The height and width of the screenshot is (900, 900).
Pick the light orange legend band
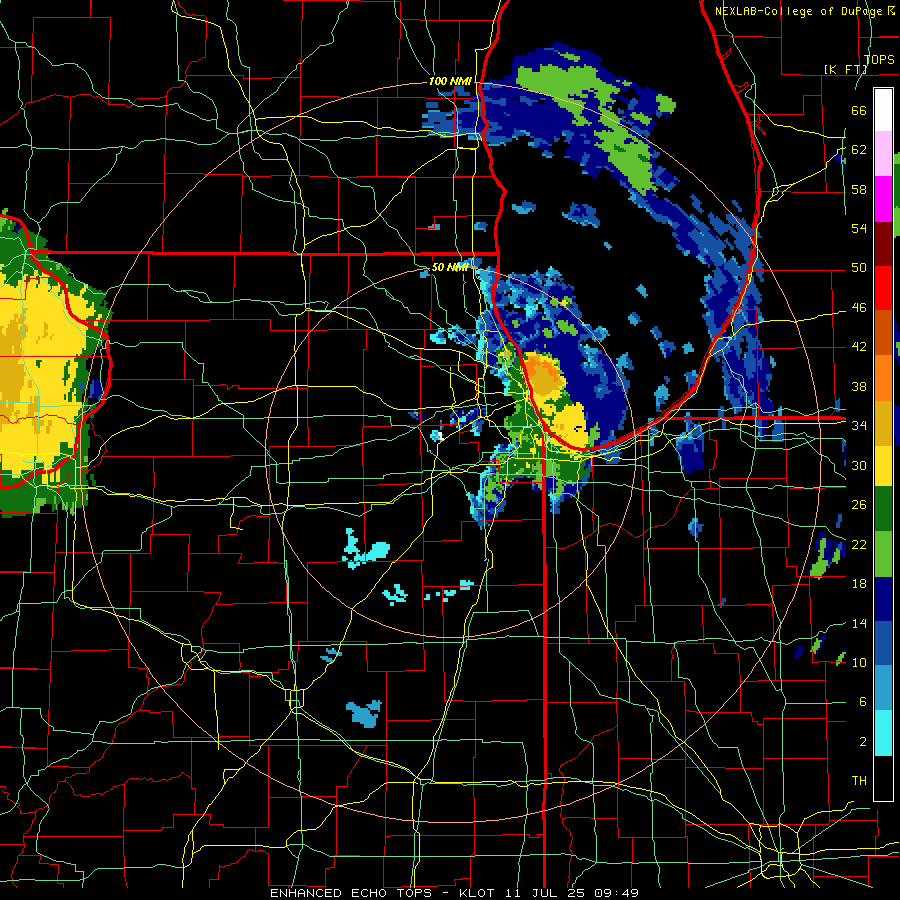(883, 378)
